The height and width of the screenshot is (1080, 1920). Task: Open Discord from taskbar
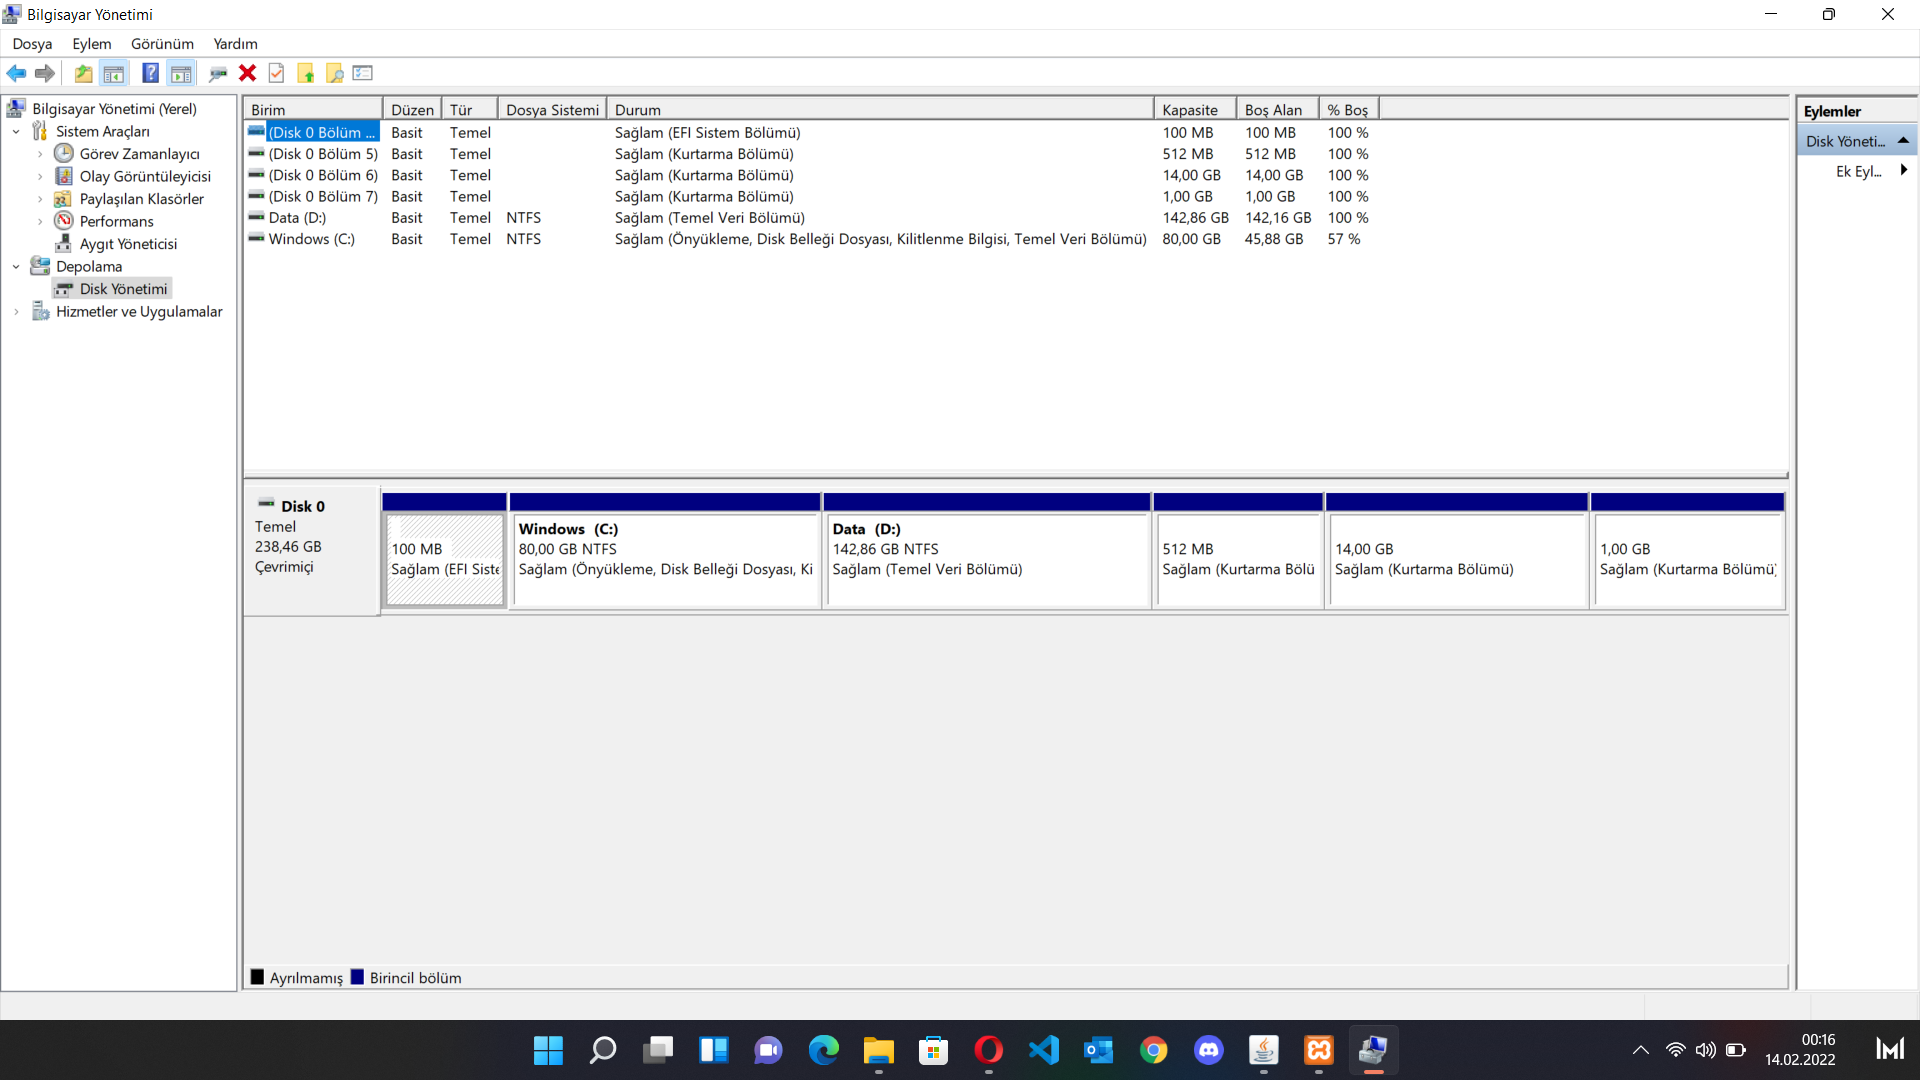pyautogui.click(x=1208, y=1050)
